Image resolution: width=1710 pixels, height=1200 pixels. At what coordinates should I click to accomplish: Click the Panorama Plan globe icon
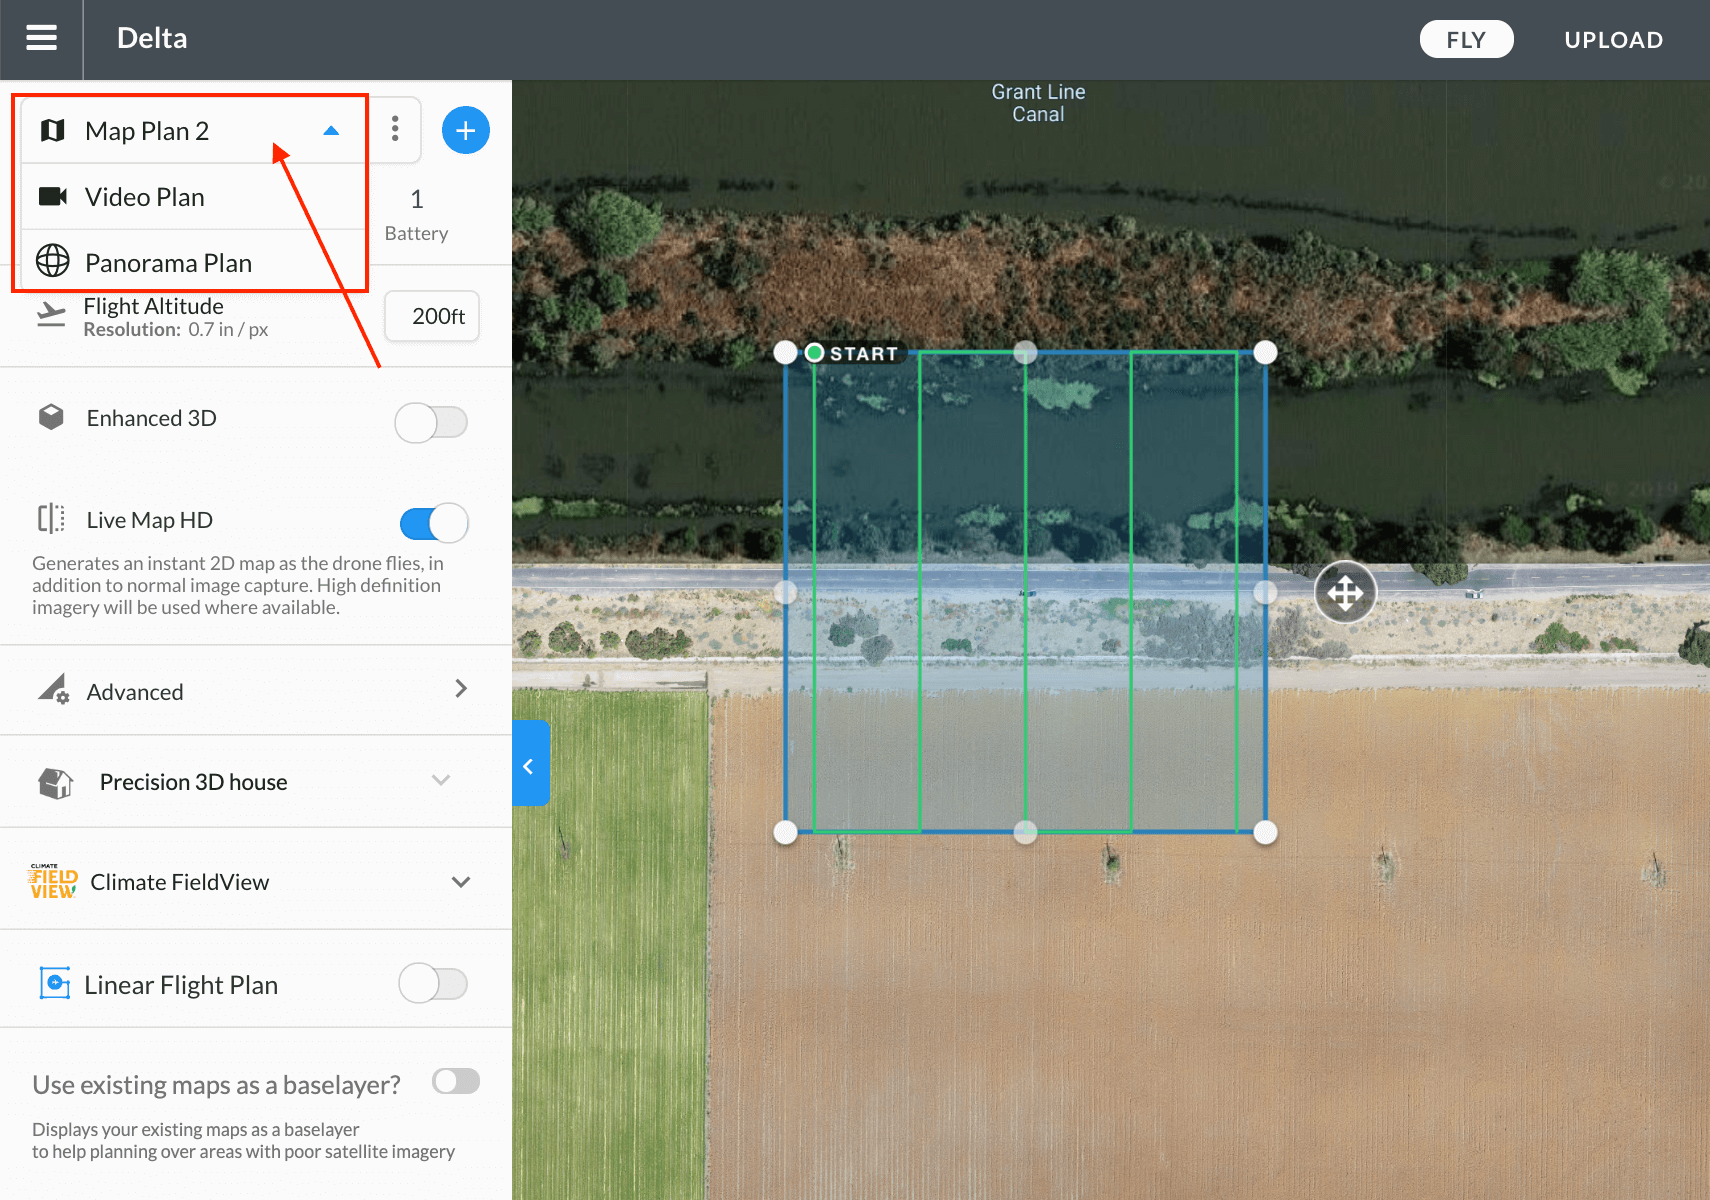[53, 261]
